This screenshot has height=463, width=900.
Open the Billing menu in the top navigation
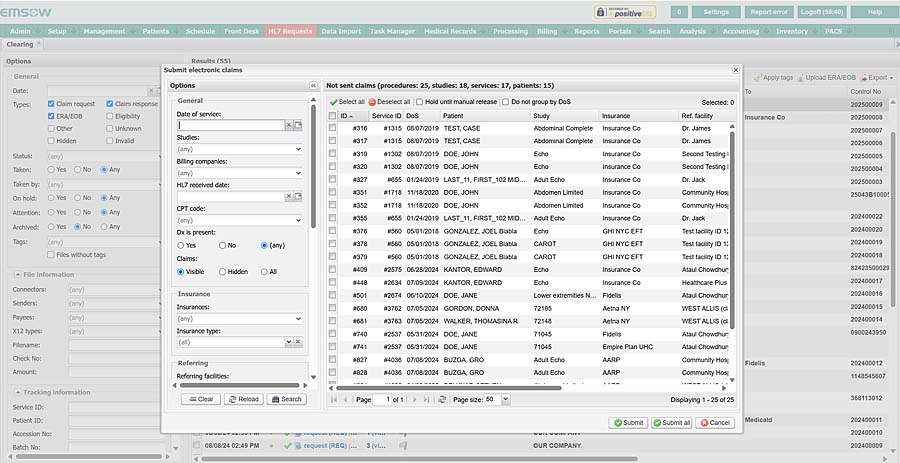[547, 32]
